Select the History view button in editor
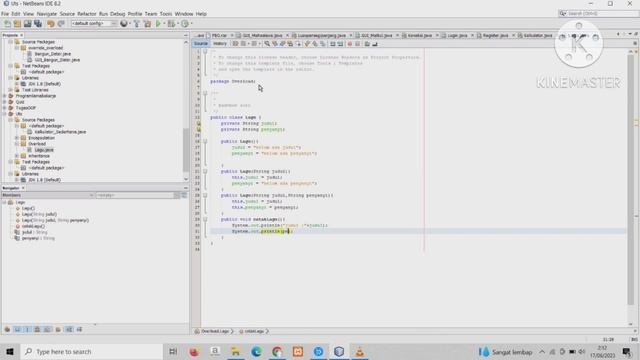 (x=220, y=44)
